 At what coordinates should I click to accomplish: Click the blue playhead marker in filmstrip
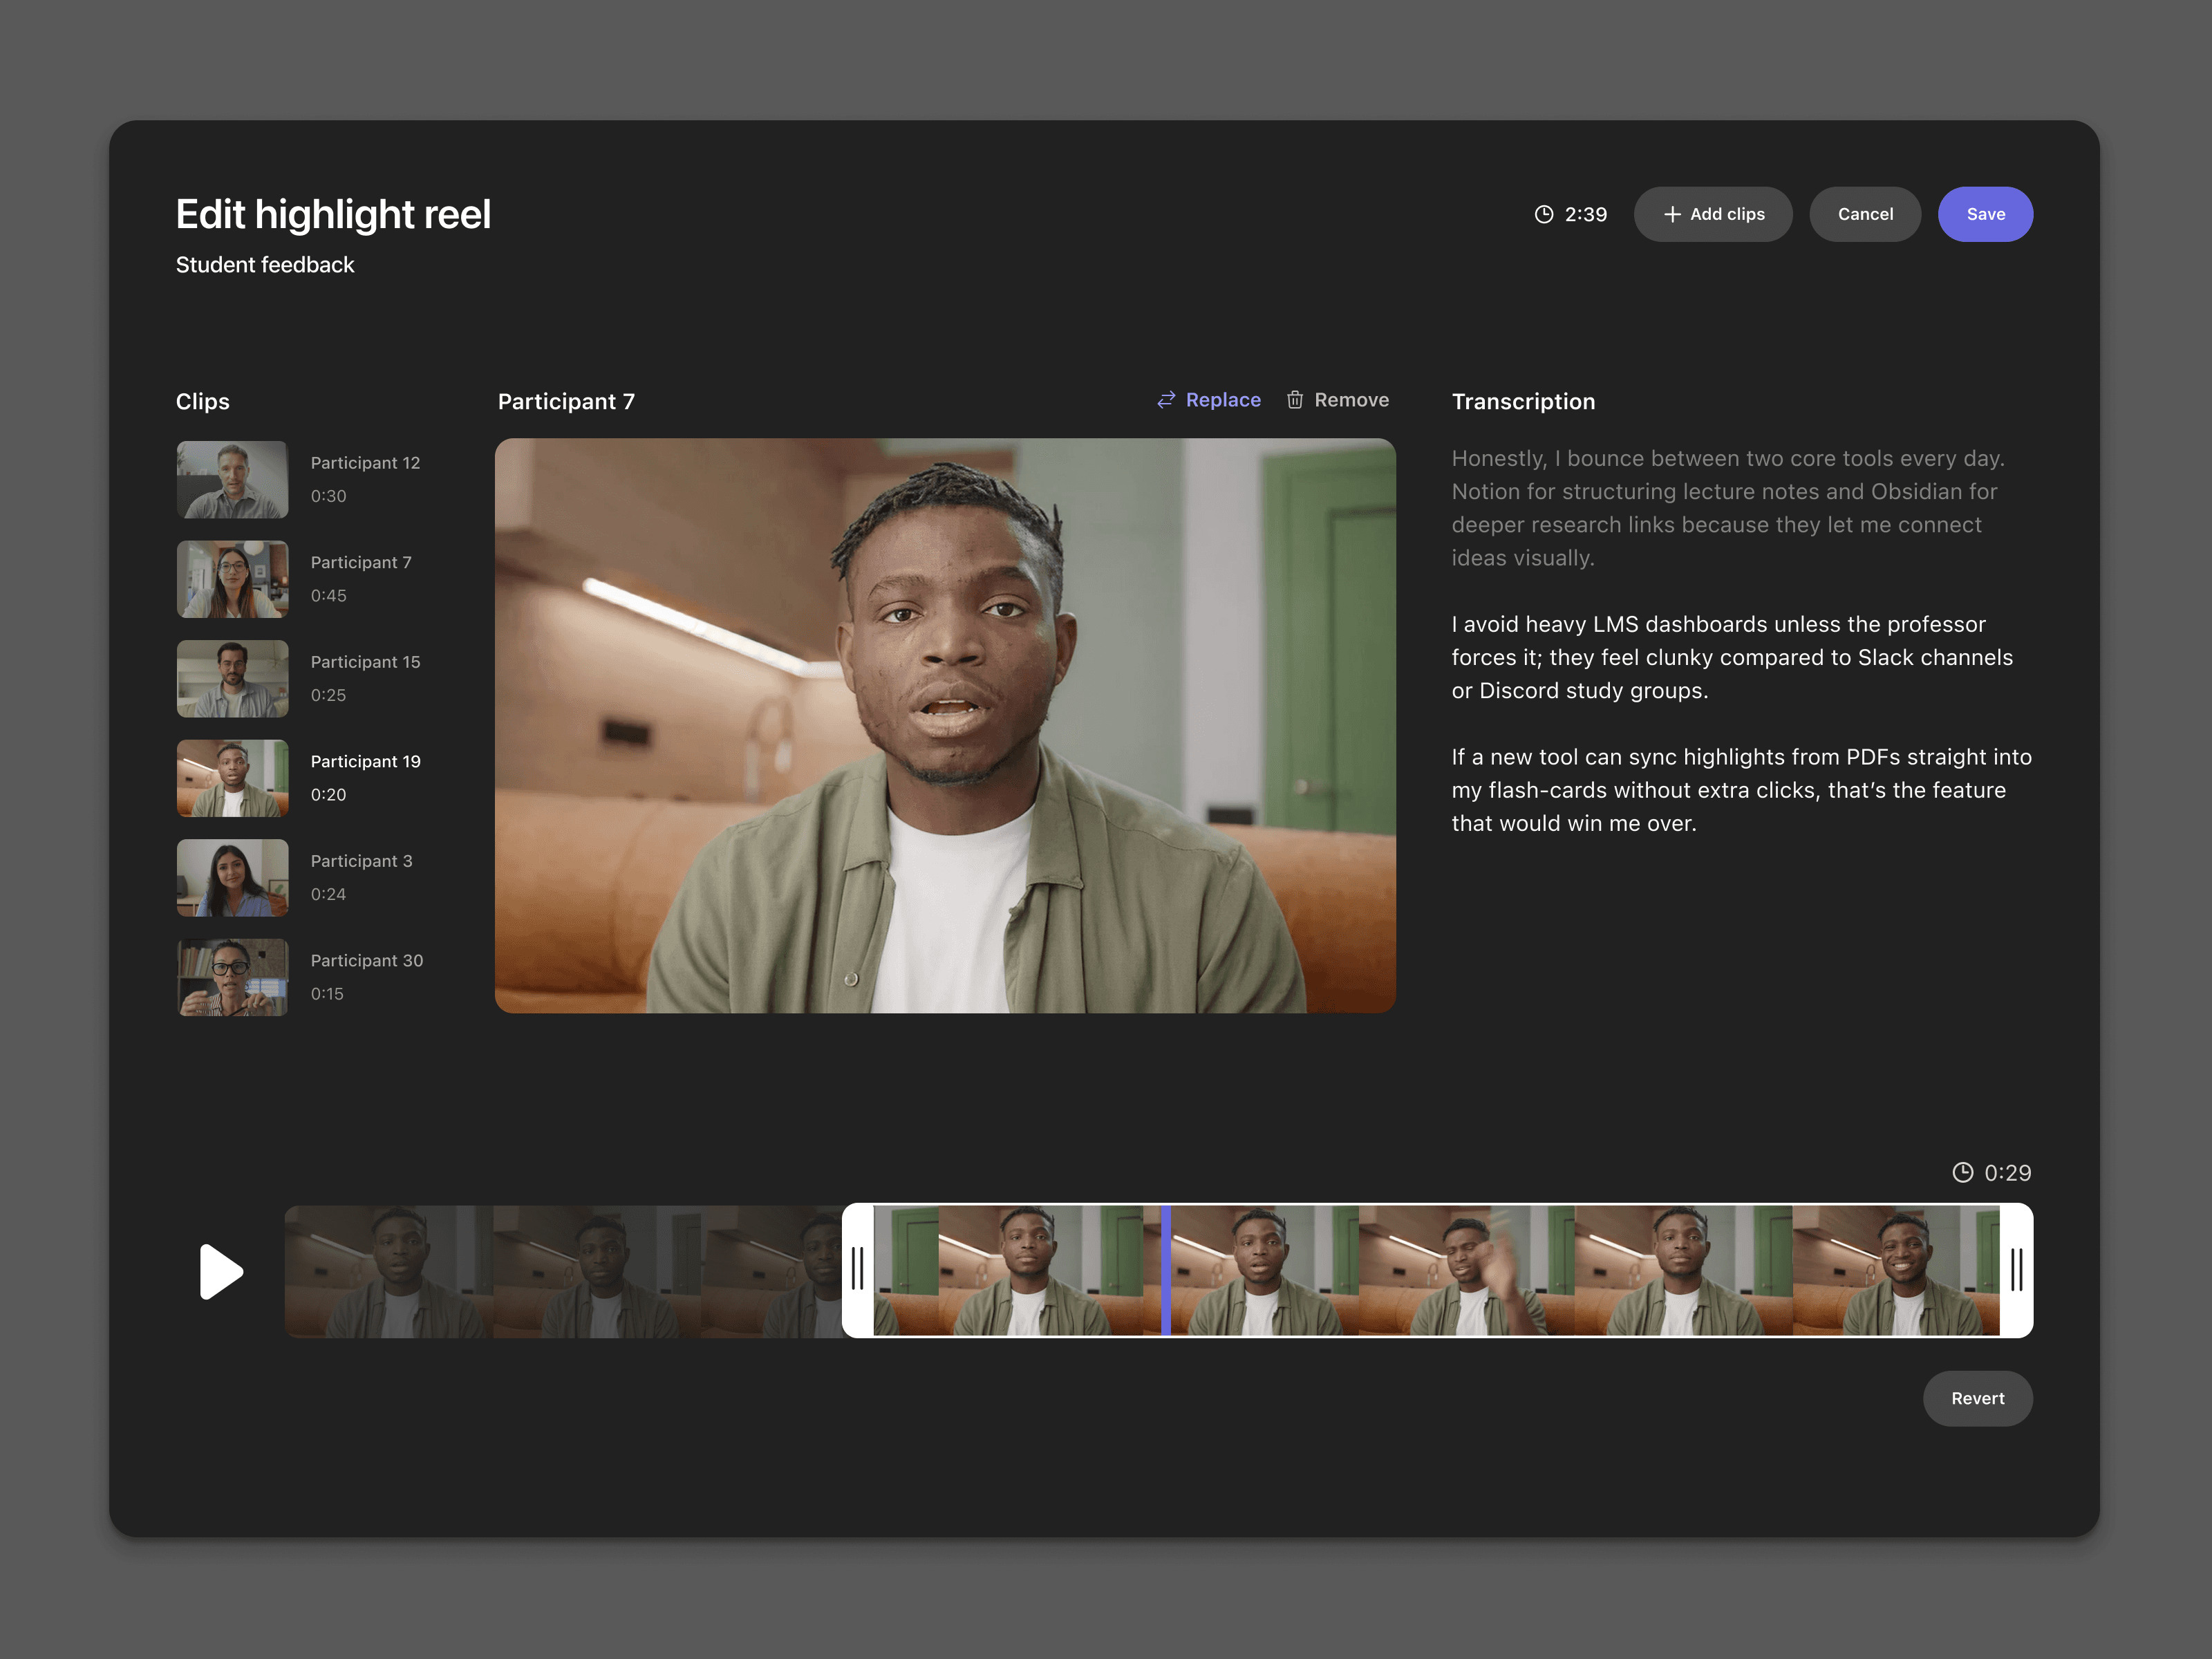tap(1165, 1269)
